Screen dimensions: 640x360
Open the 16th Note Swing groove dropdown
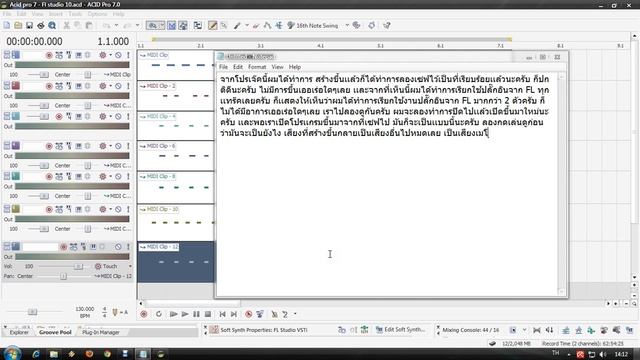click(347, 25)
